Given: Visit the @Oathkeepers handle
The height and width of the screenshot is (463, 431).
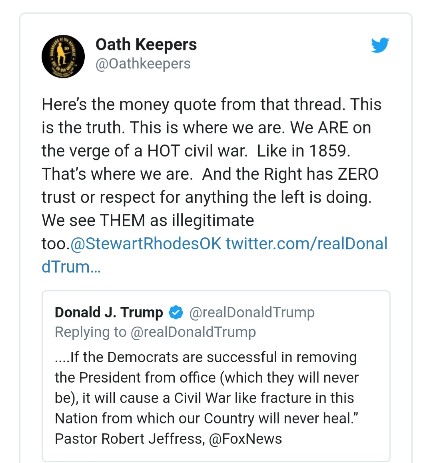Looking at the screenshot, I should pyautogui.click(x=143, y=64).
